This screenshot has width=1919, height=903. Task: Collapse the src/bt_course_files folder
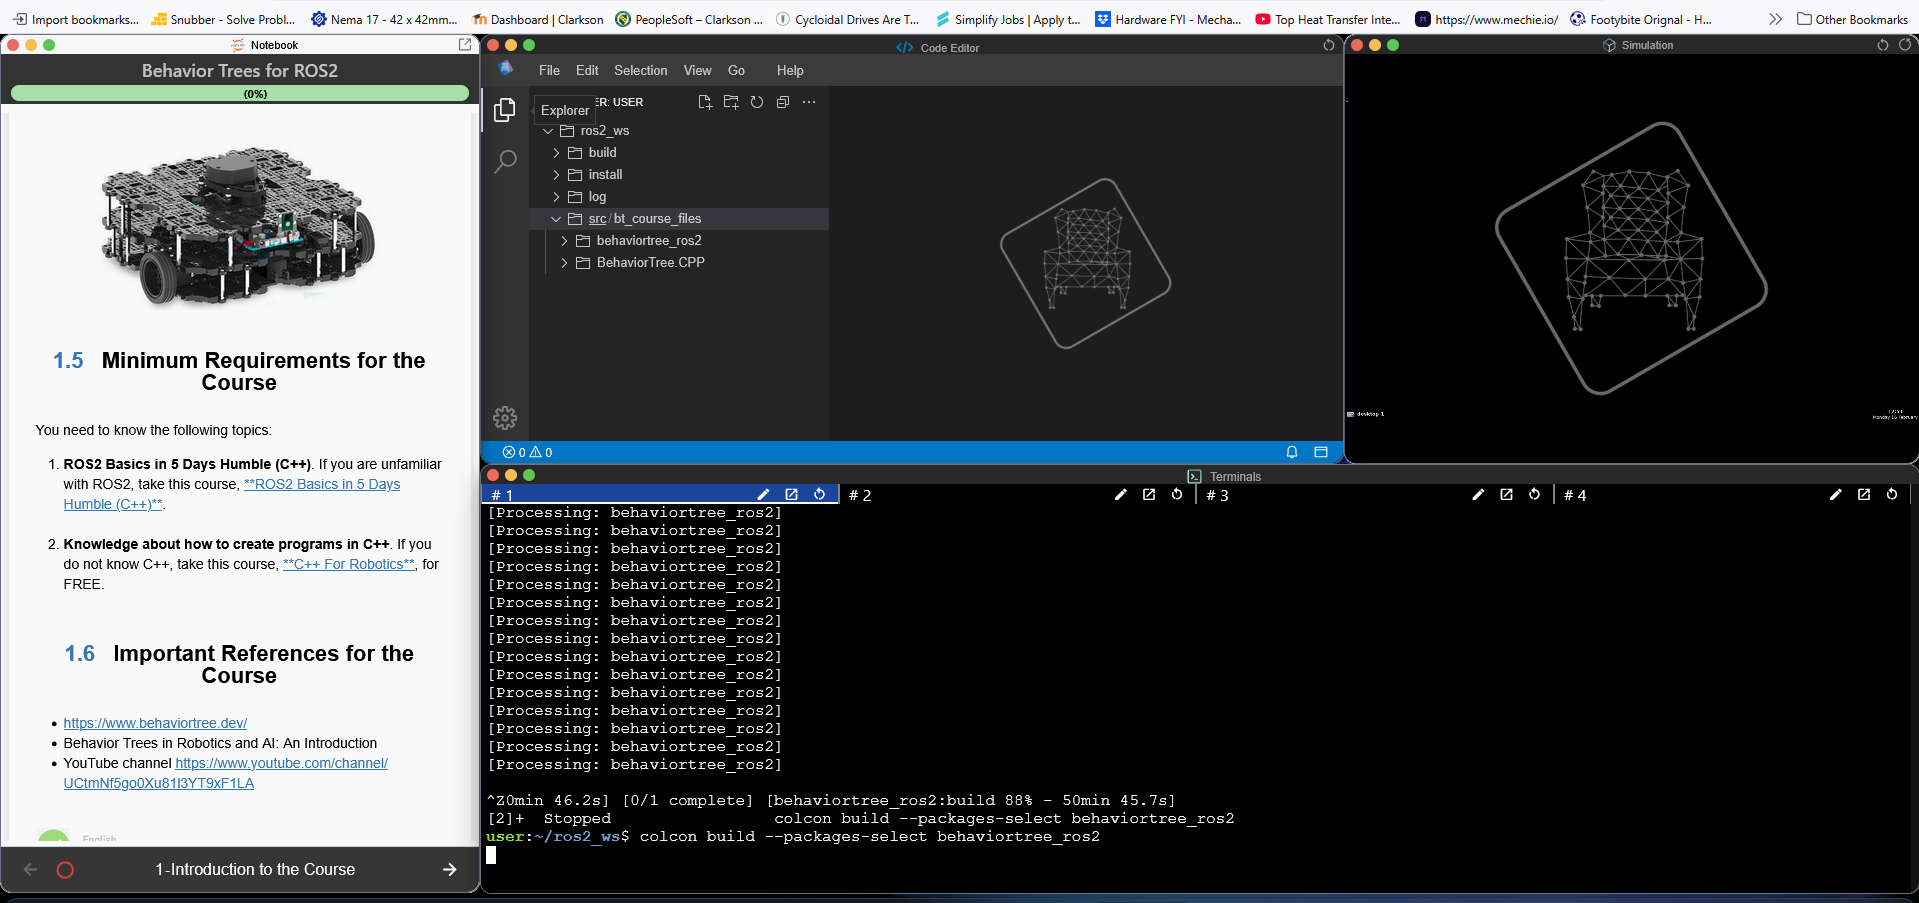[x=644, y=219]
